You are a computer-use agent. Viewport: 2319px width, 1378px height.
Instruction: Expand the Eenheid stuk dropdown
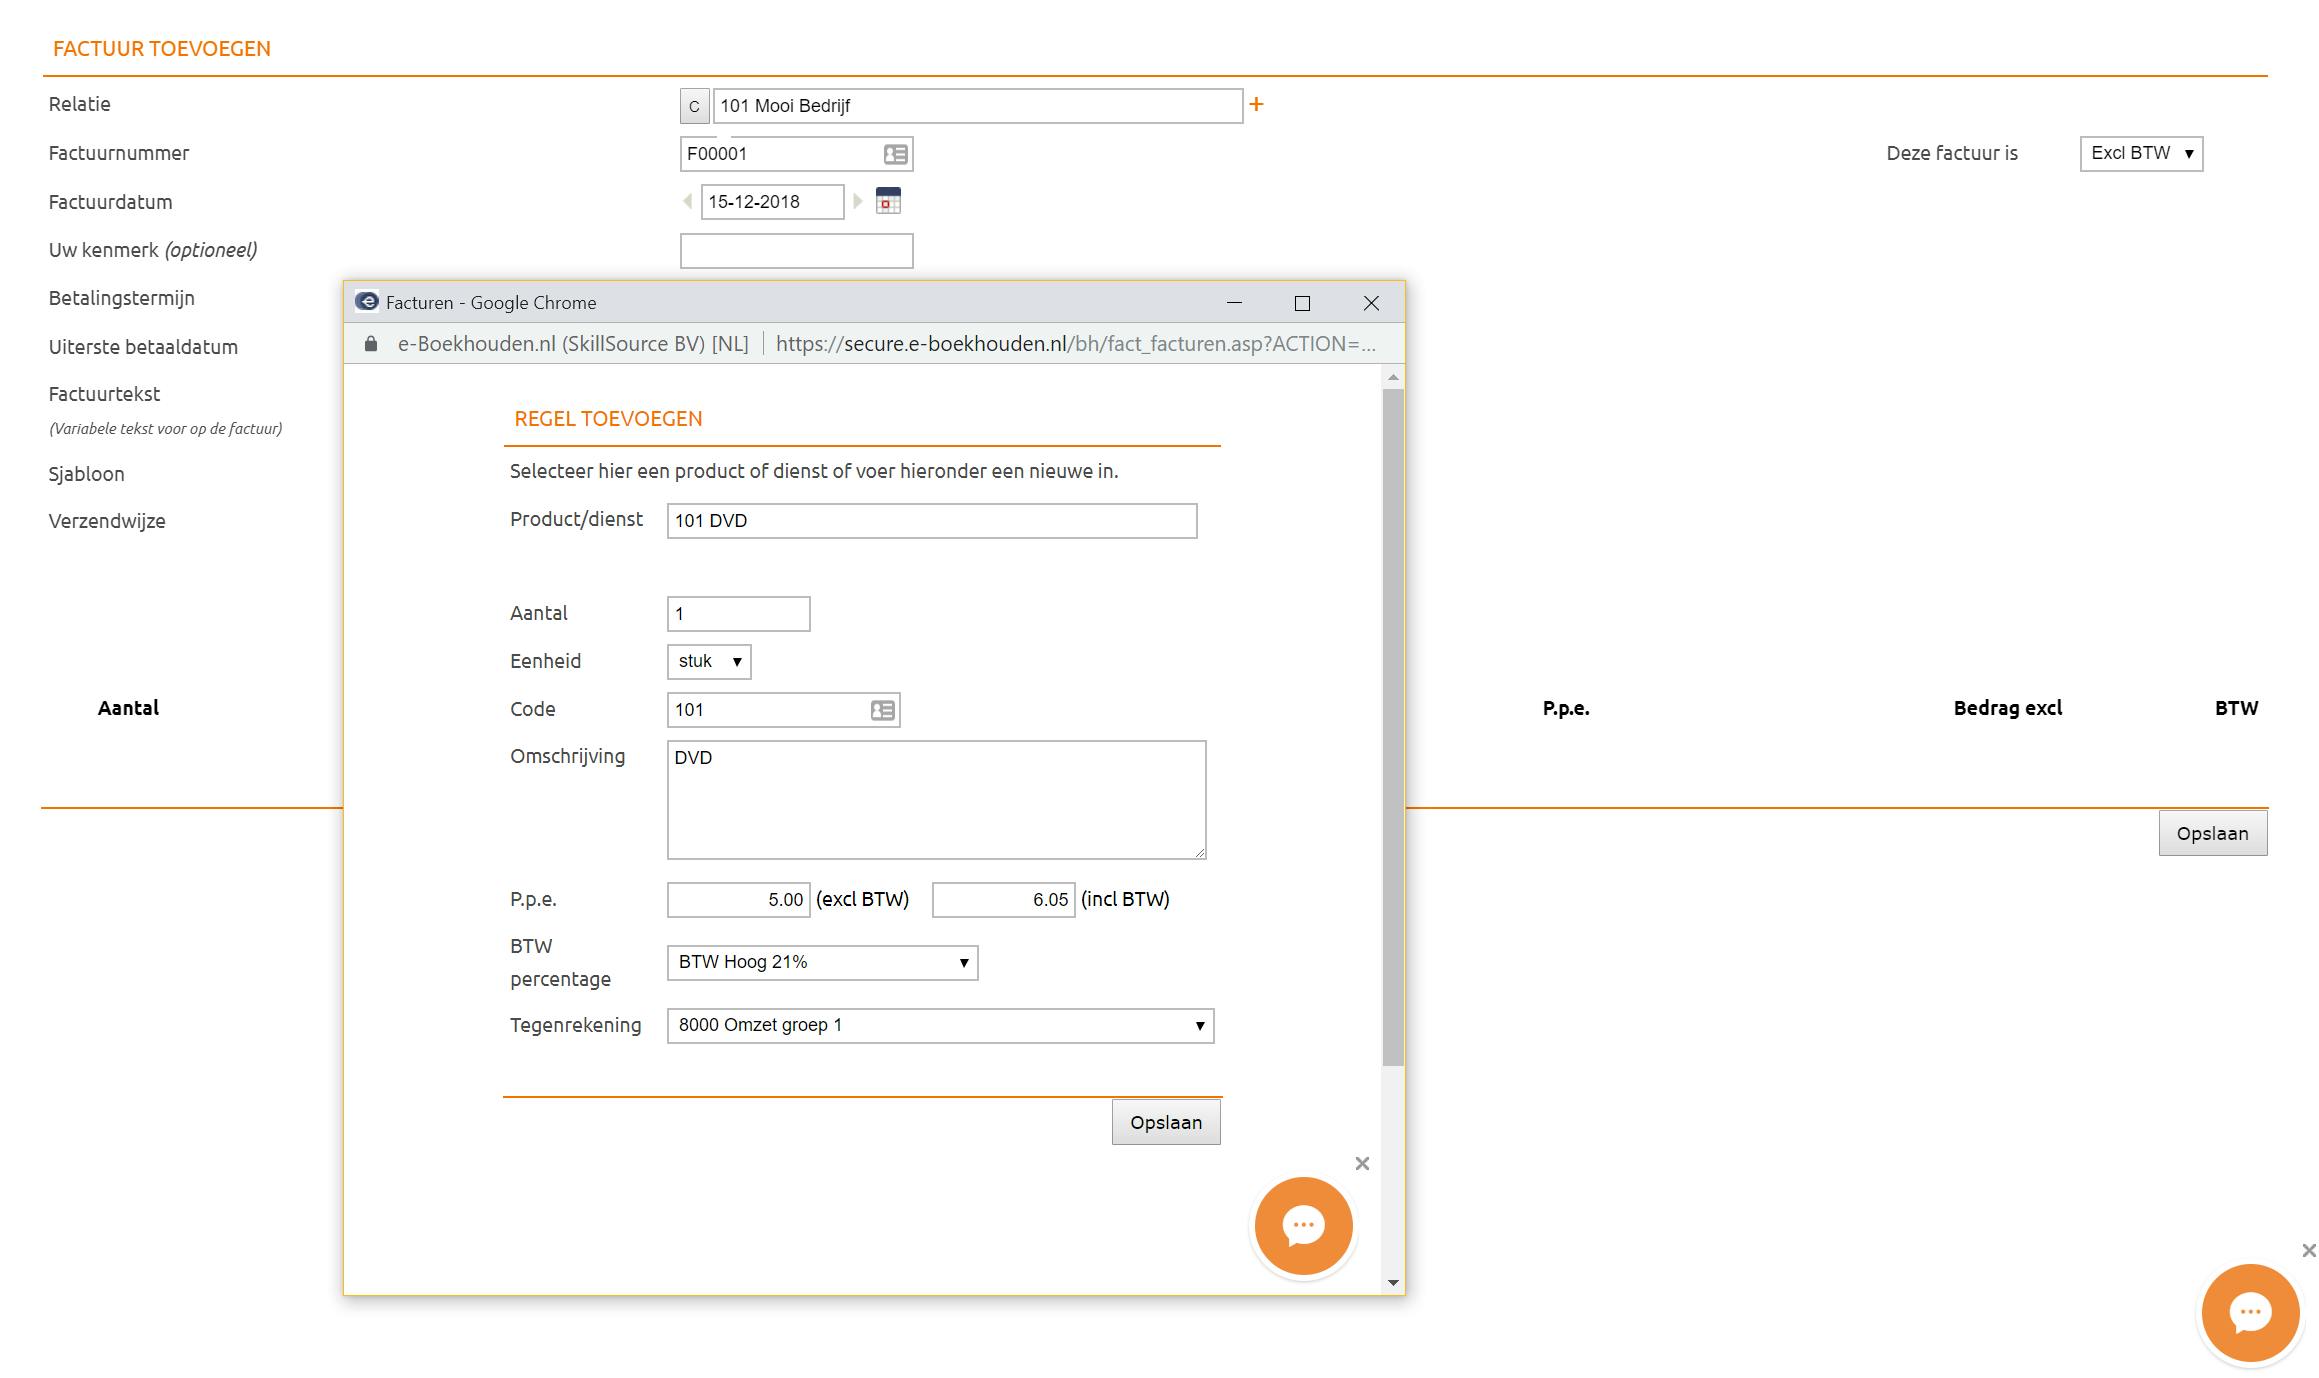[x=709, y=662]
